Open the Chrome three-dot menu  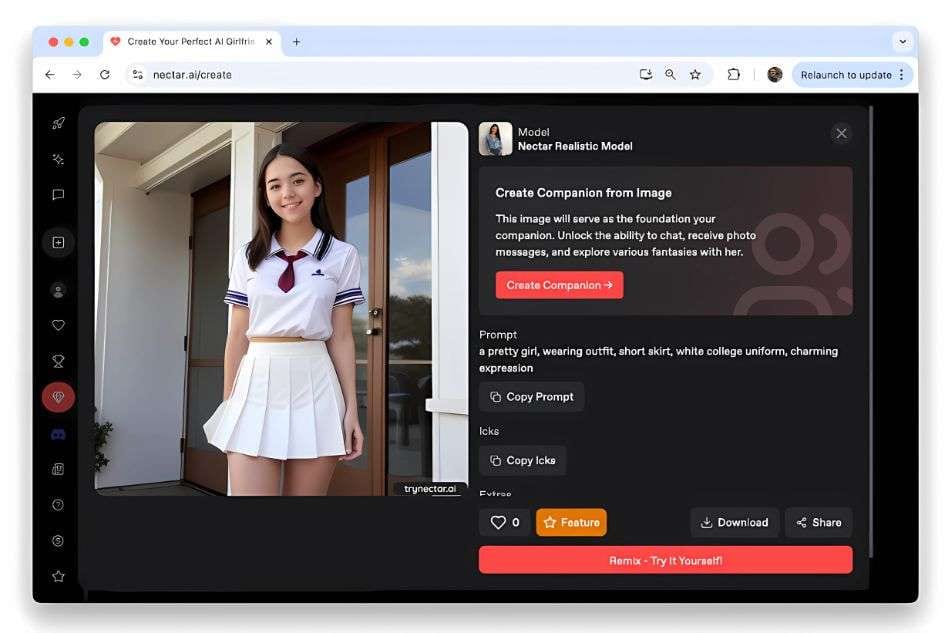pyautogui.click(x=902, y=75)
